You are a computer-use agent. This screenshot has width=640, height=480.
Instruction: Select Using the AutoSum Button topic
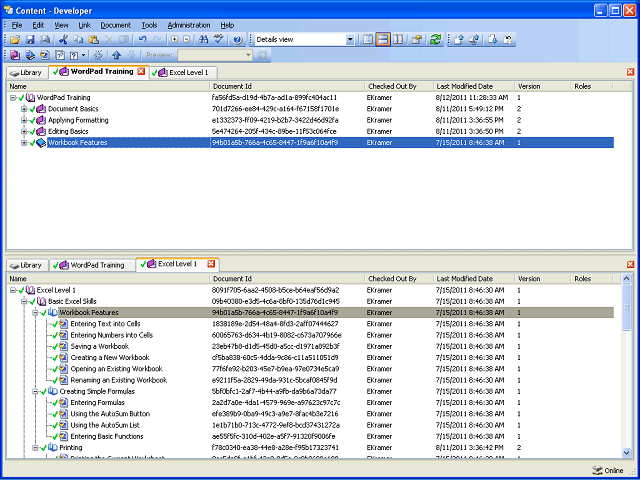point(110,414)
